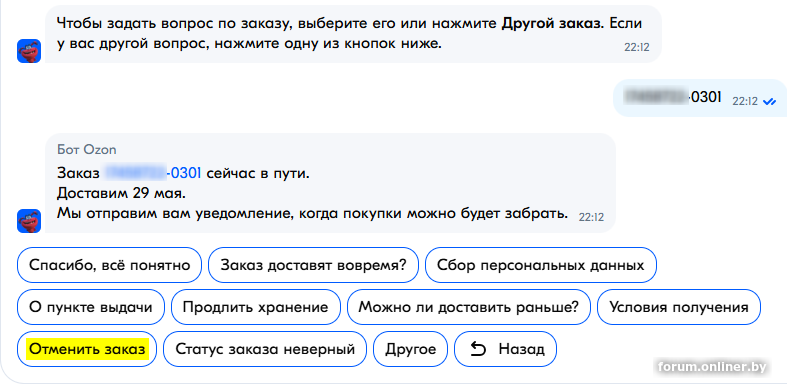The width and height of the screenshot is (787, 388).
Task: Click the Ozon bot avatar beside order status message
Action: 29,221
